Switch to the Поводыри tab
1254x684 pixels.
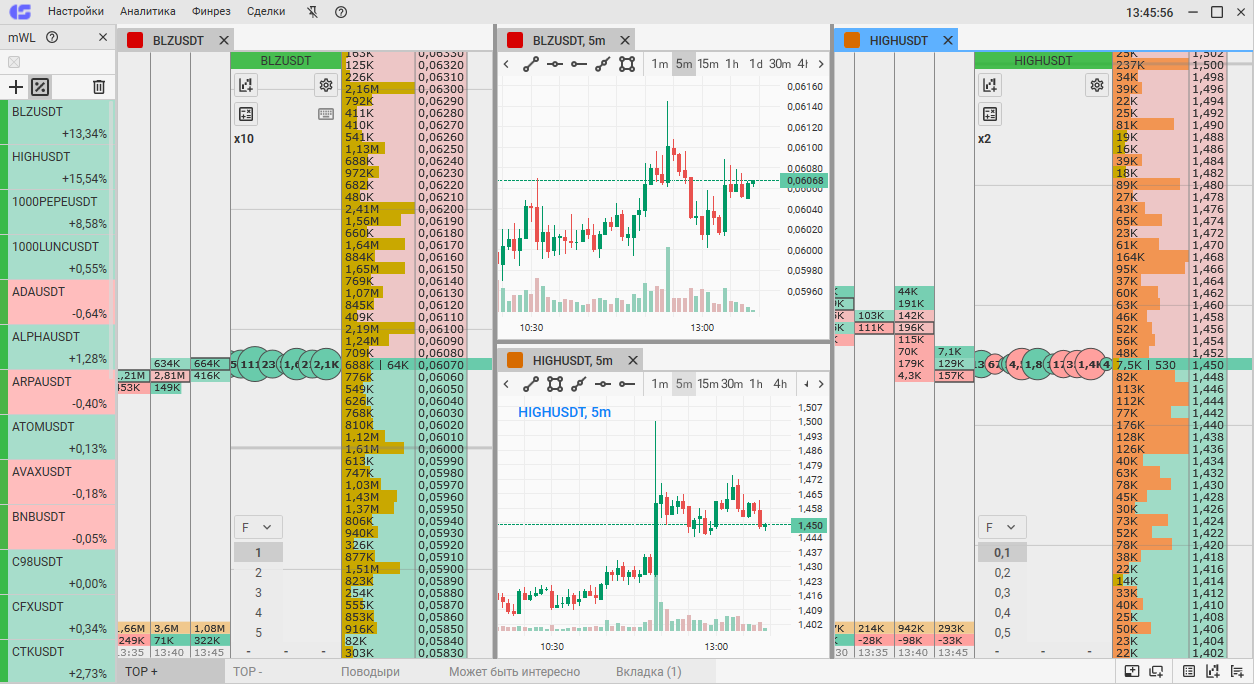(370, 672)
